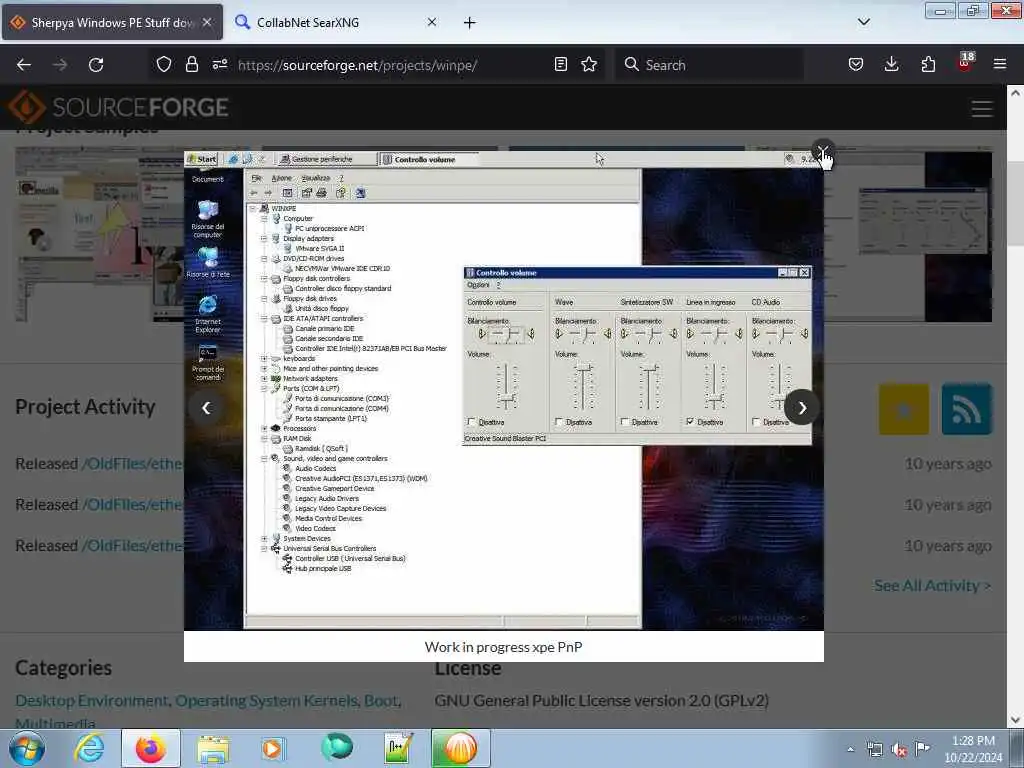The height and width of the screenshot is (768, 1024).
Task: Click the browser forward arrow
Action: (x=60, y=65)
